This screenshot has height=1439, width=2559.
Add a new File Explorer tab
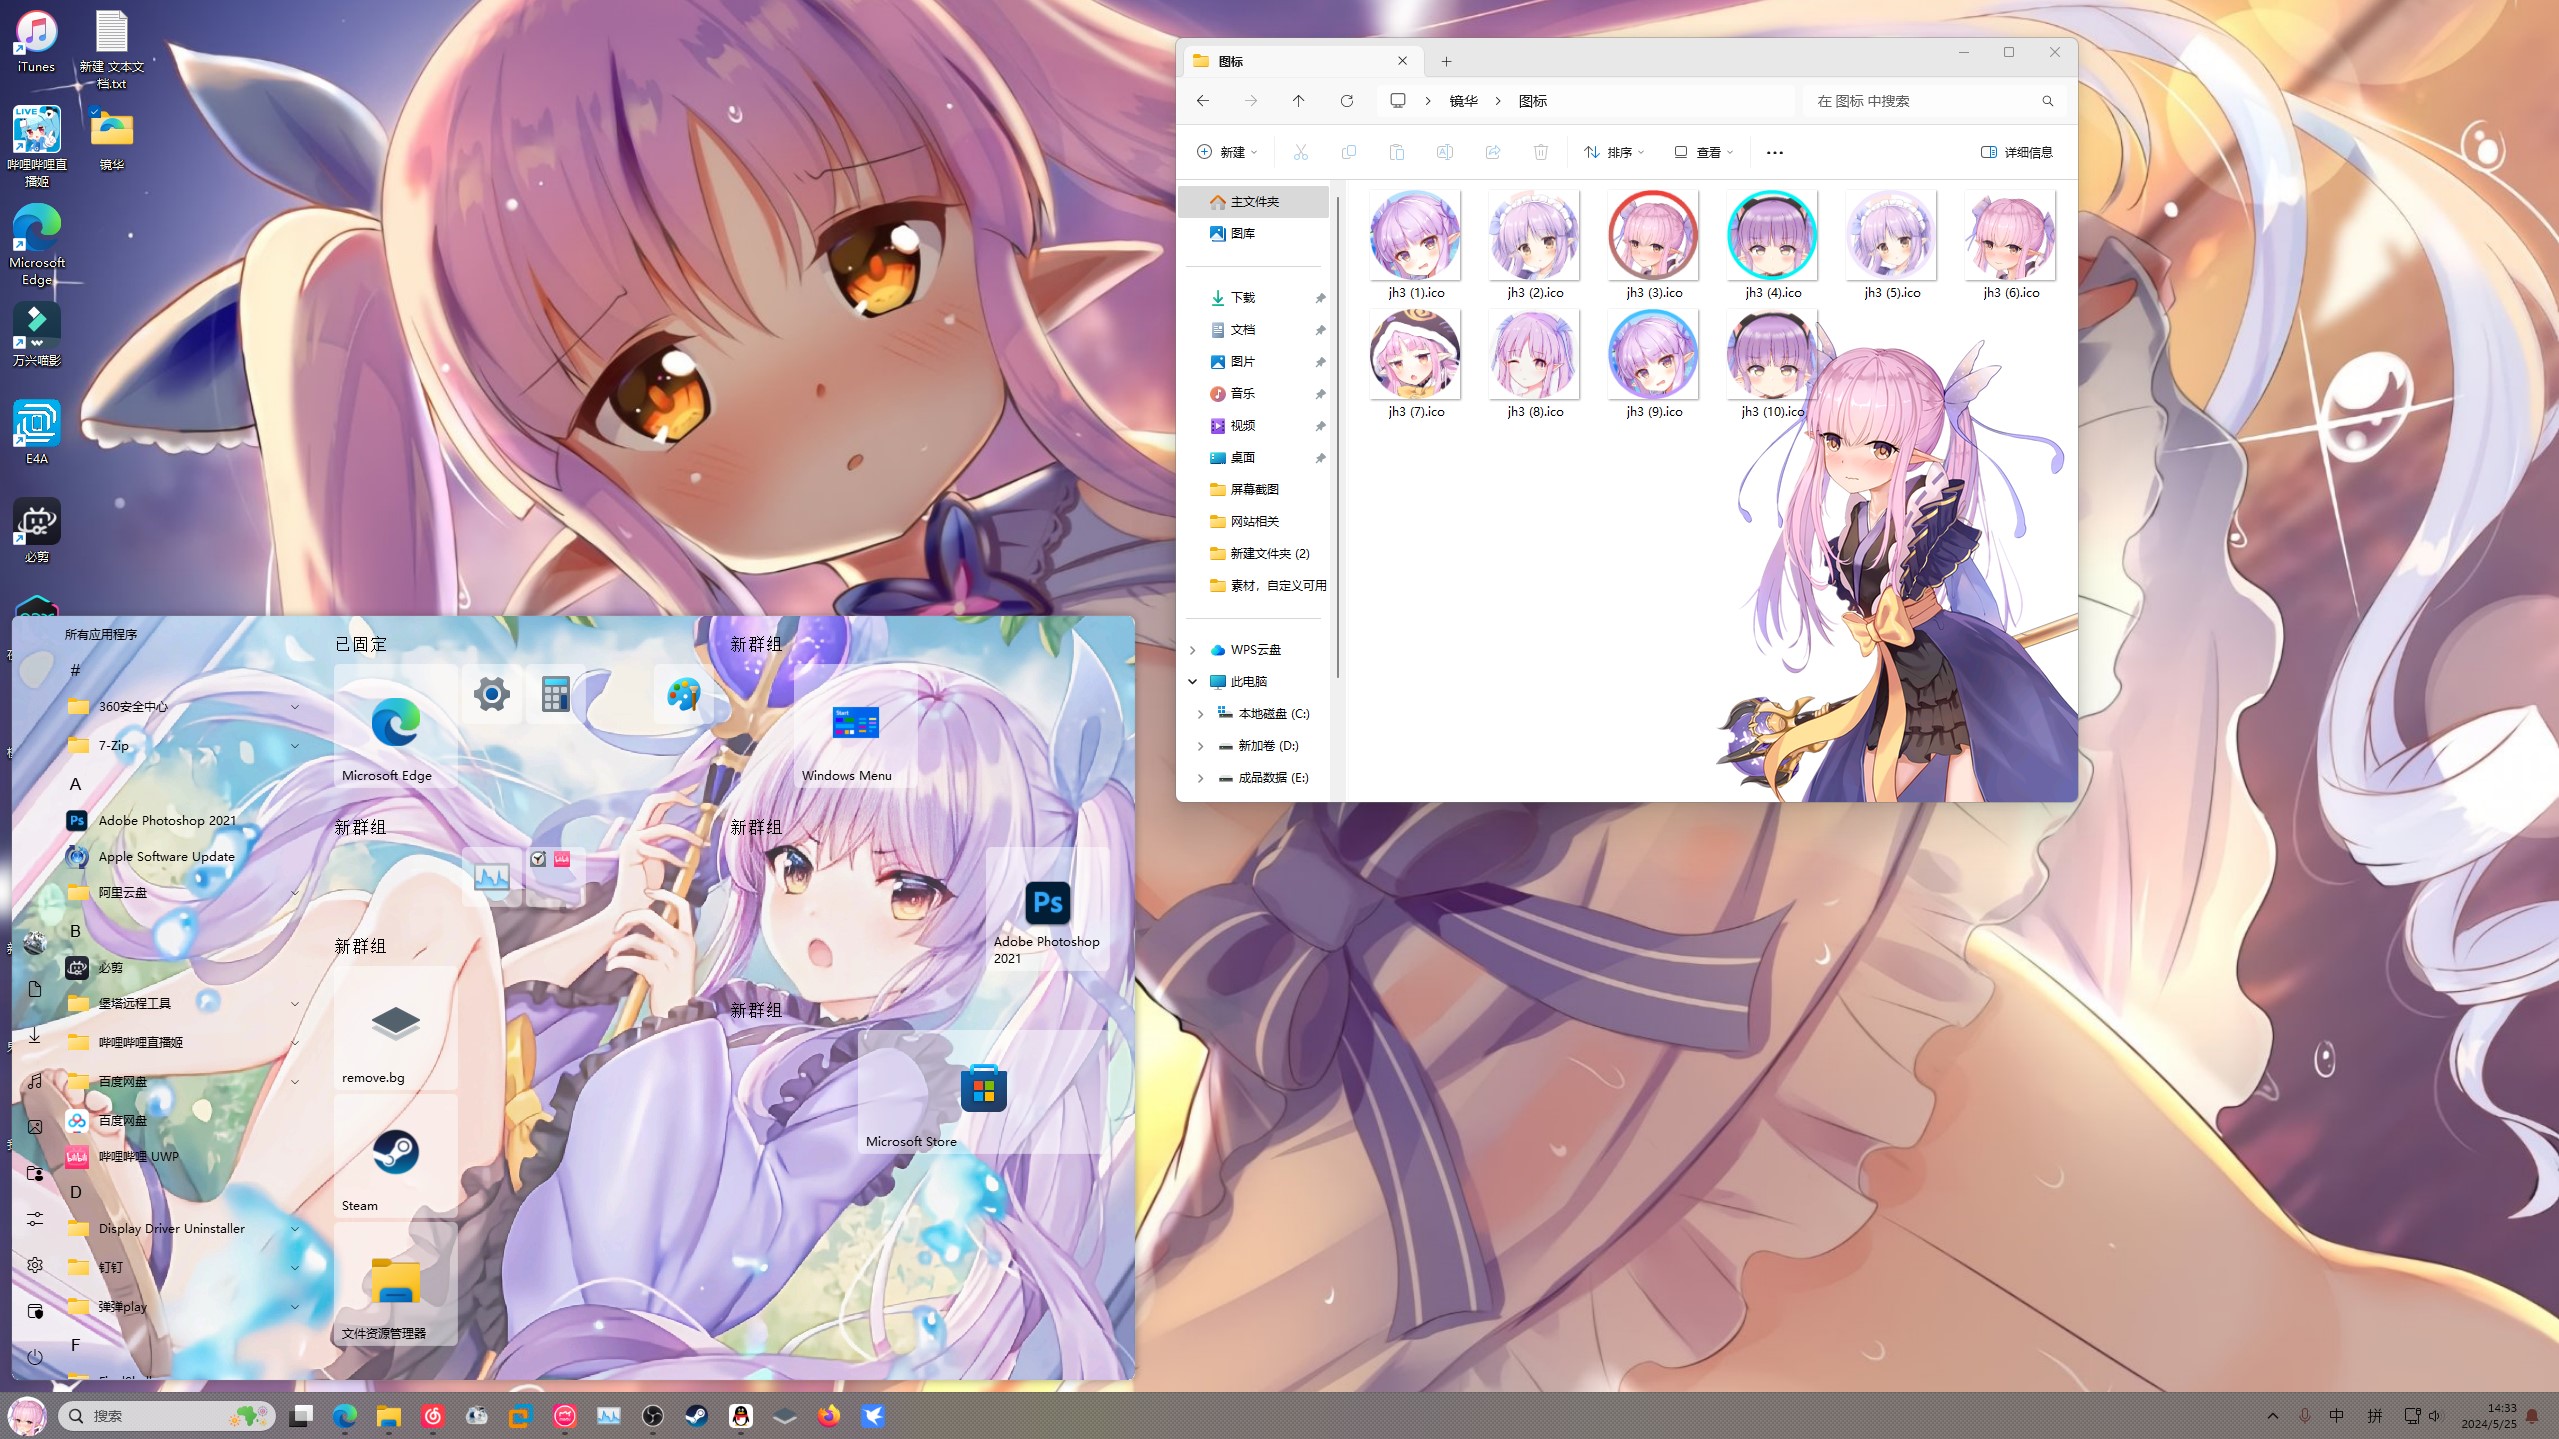pyautogui.click(x=1446, y=62)
